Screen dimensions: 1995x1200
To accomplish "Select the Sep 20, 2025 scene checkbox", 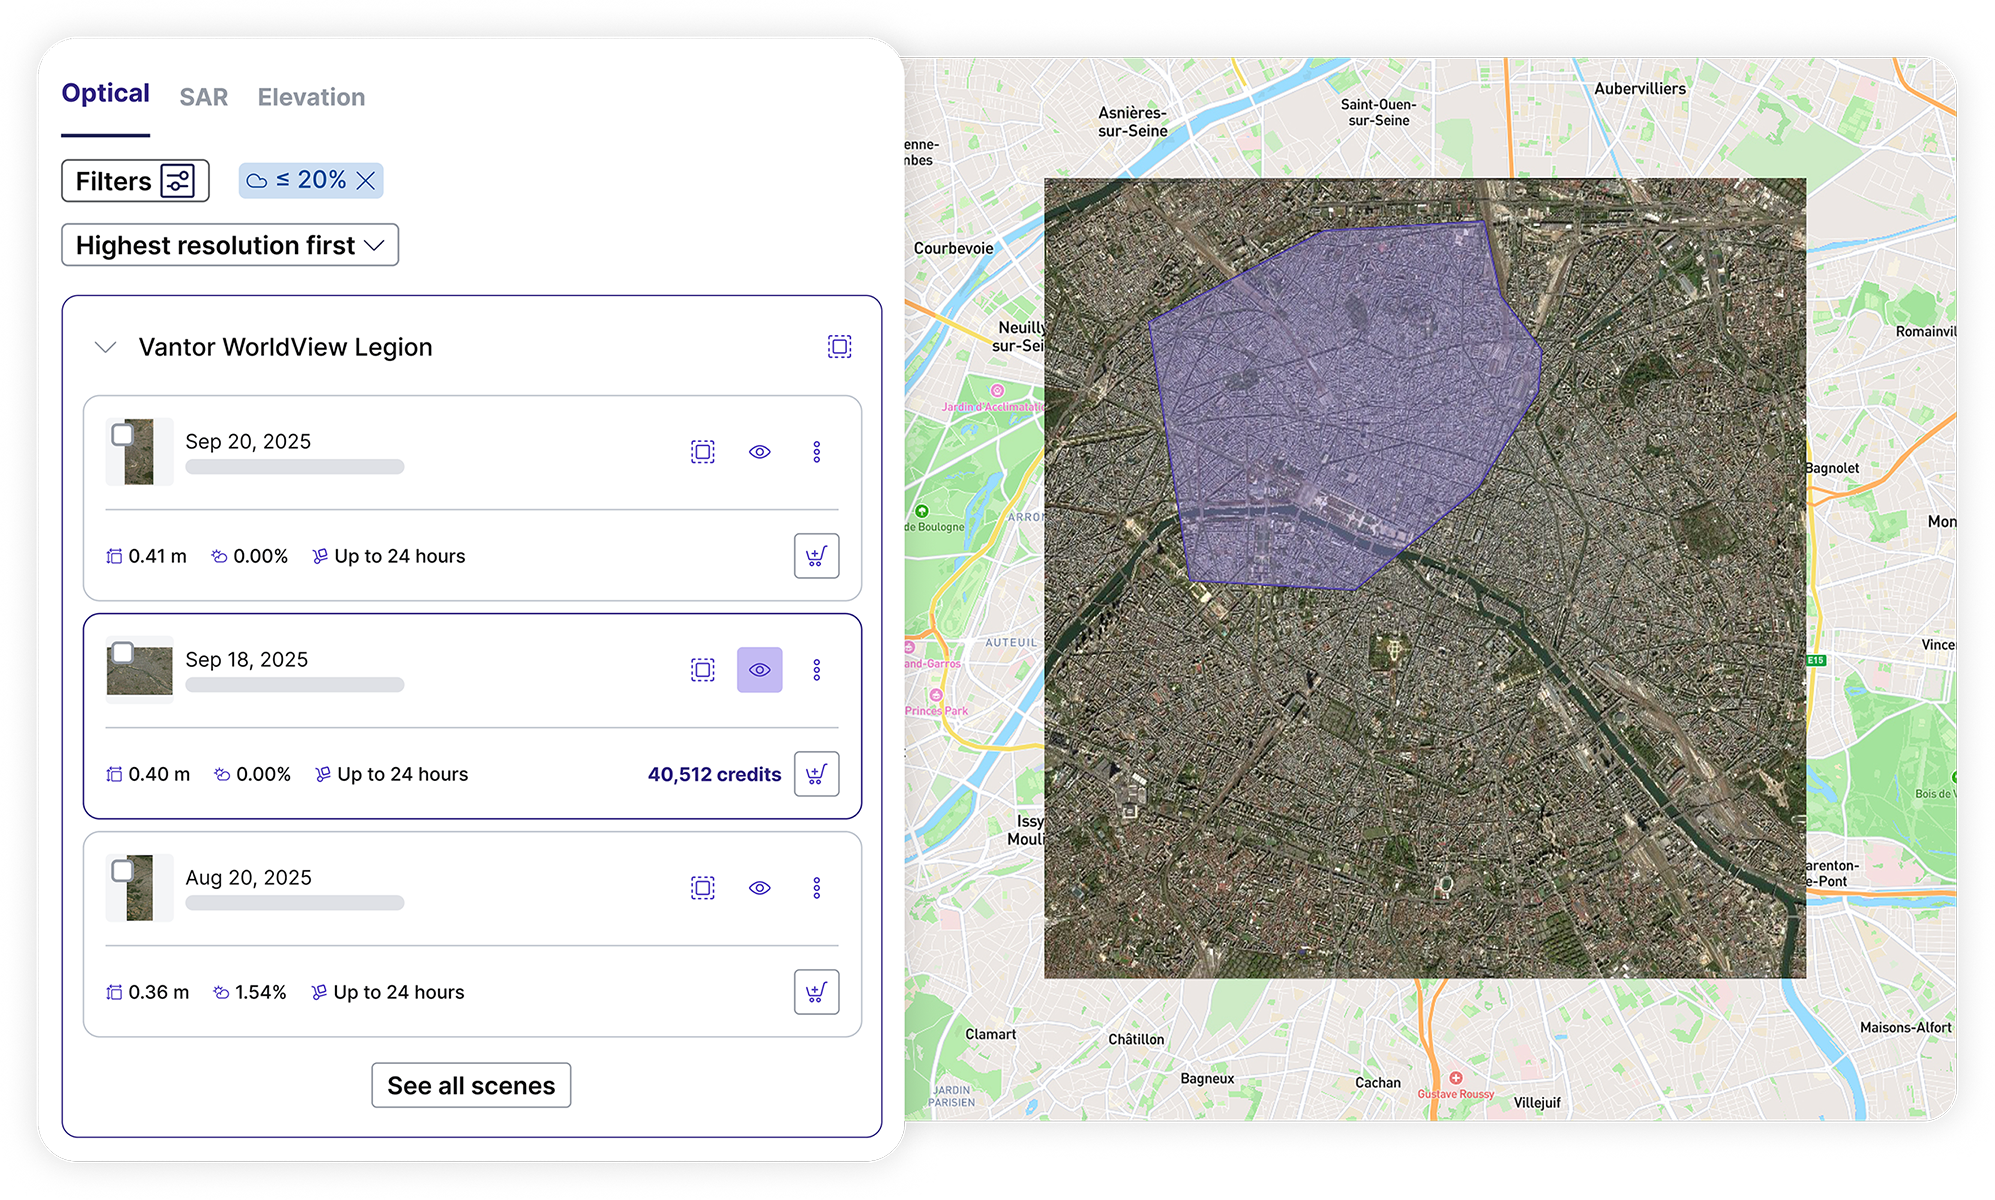I will pos(123,435).
